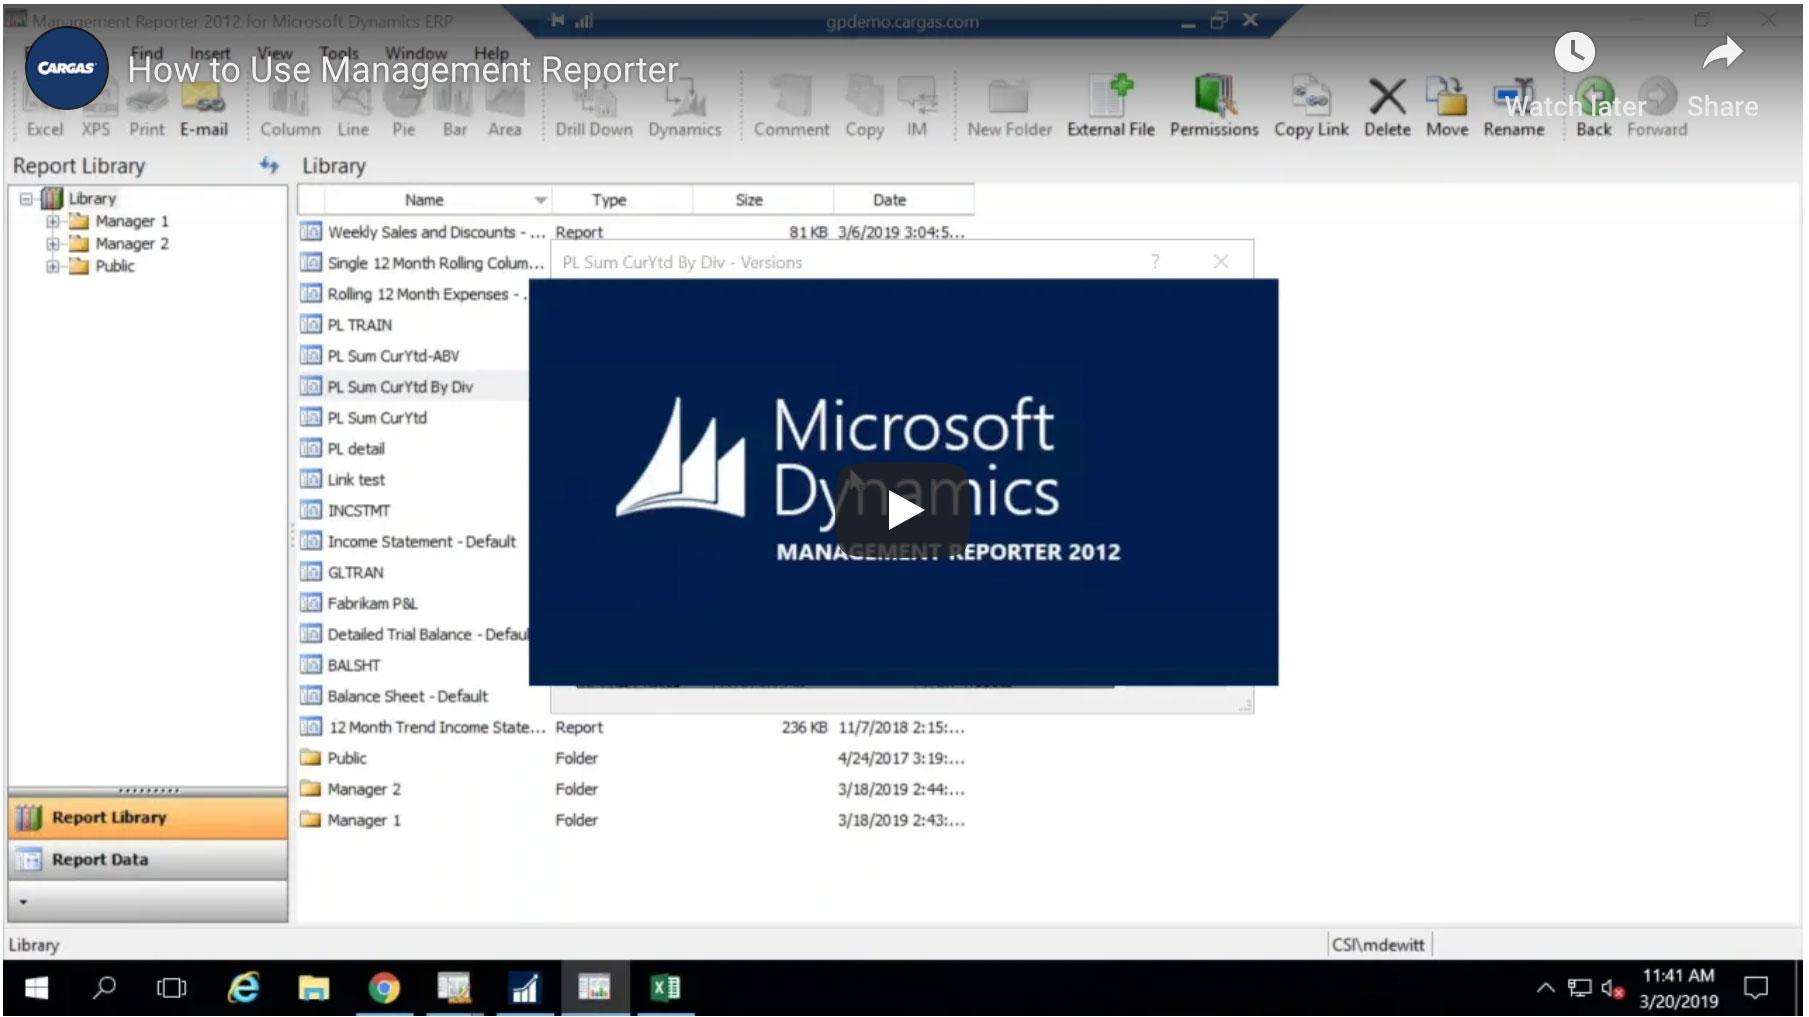Sort by the Size column header
Viewport: 1809px width, 1017px height.
pyautogui.click(x=761, y=200)
